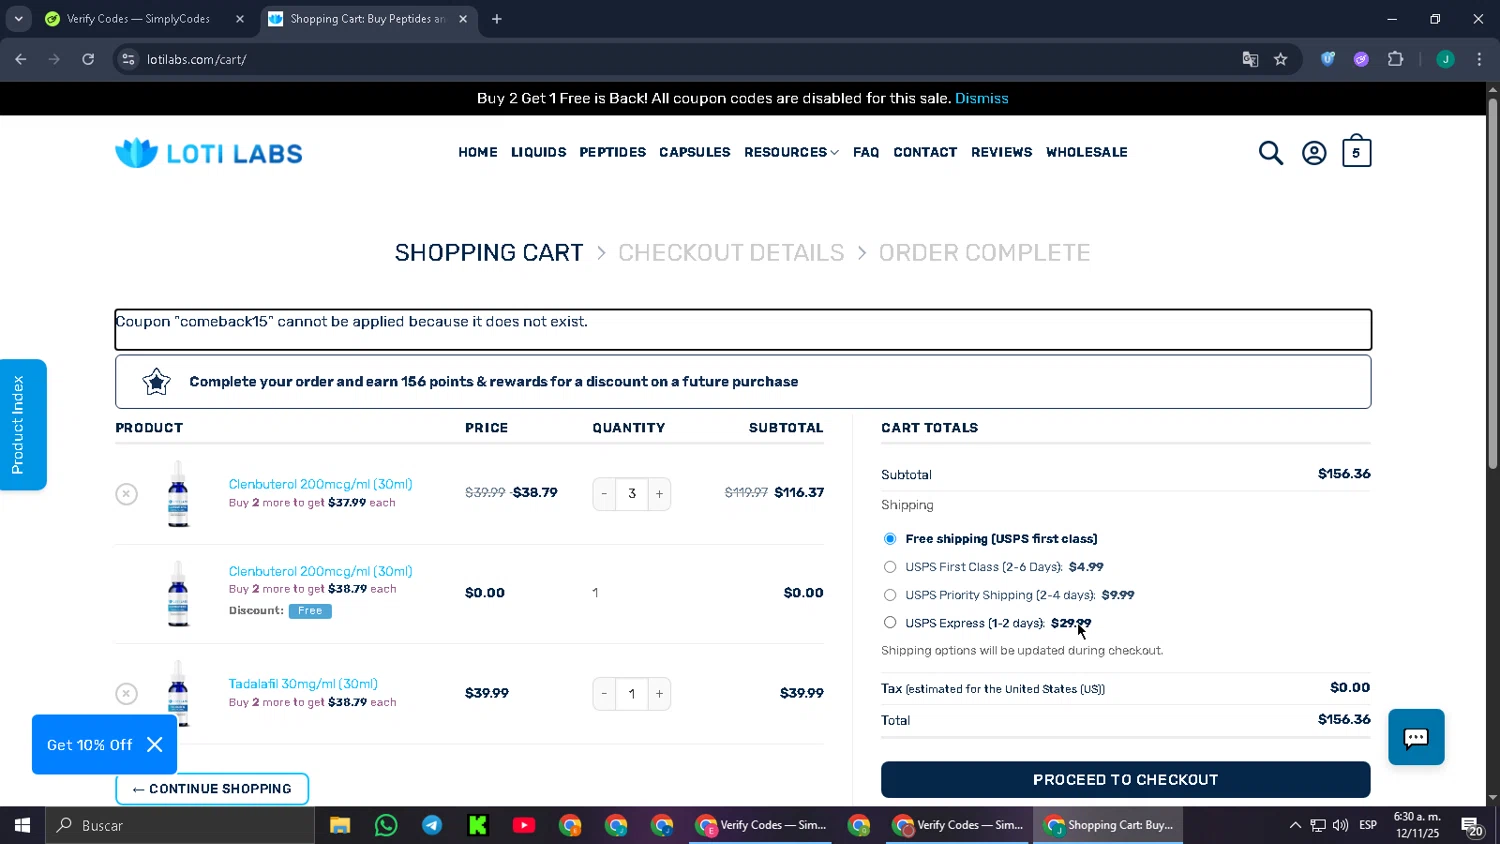This screenshot has height=844, width=1500.
Task: Open CAPSULES category
Action: [695, 153]
